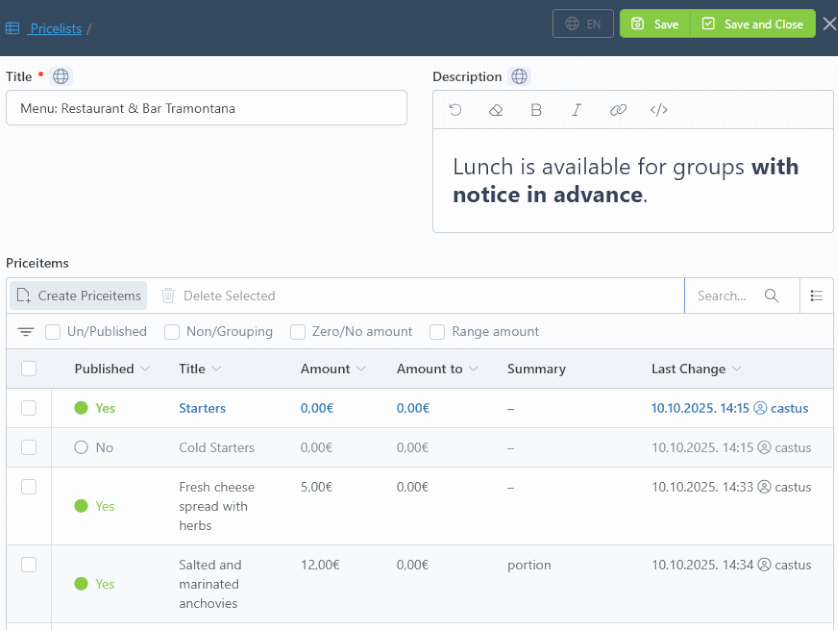Viewport: 838px width, 630px height.
Task: Go back to Pricelists breadcrumb
Action: 55,28
